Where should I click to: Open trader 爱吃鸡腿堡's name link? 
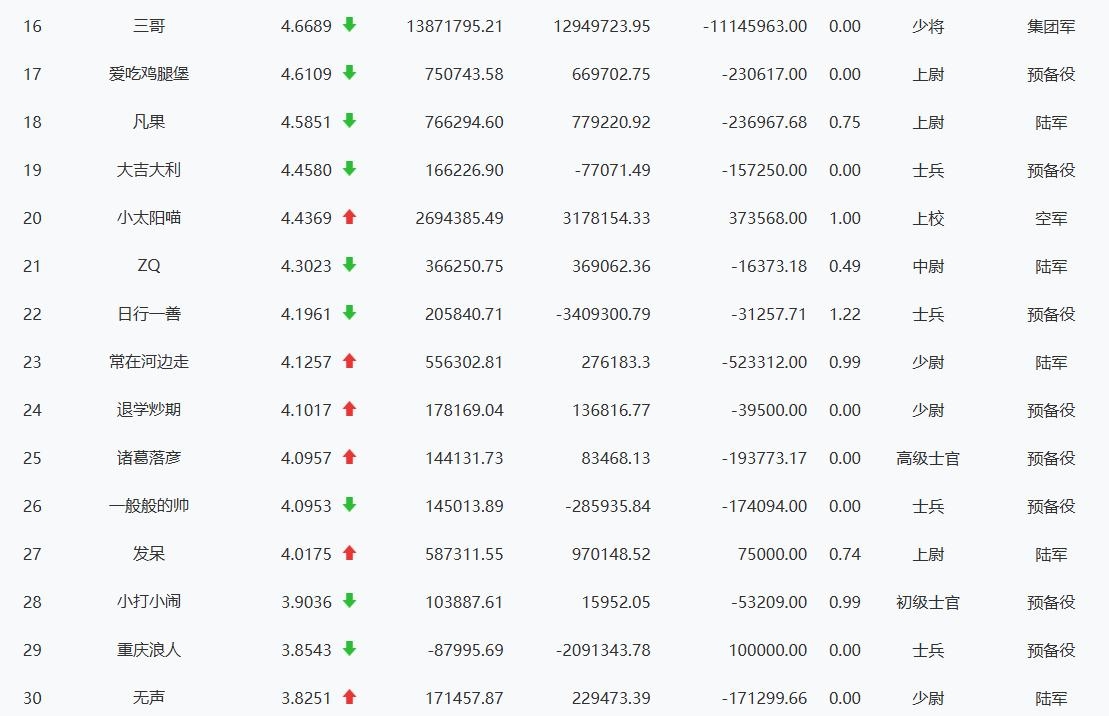[149, 74]
